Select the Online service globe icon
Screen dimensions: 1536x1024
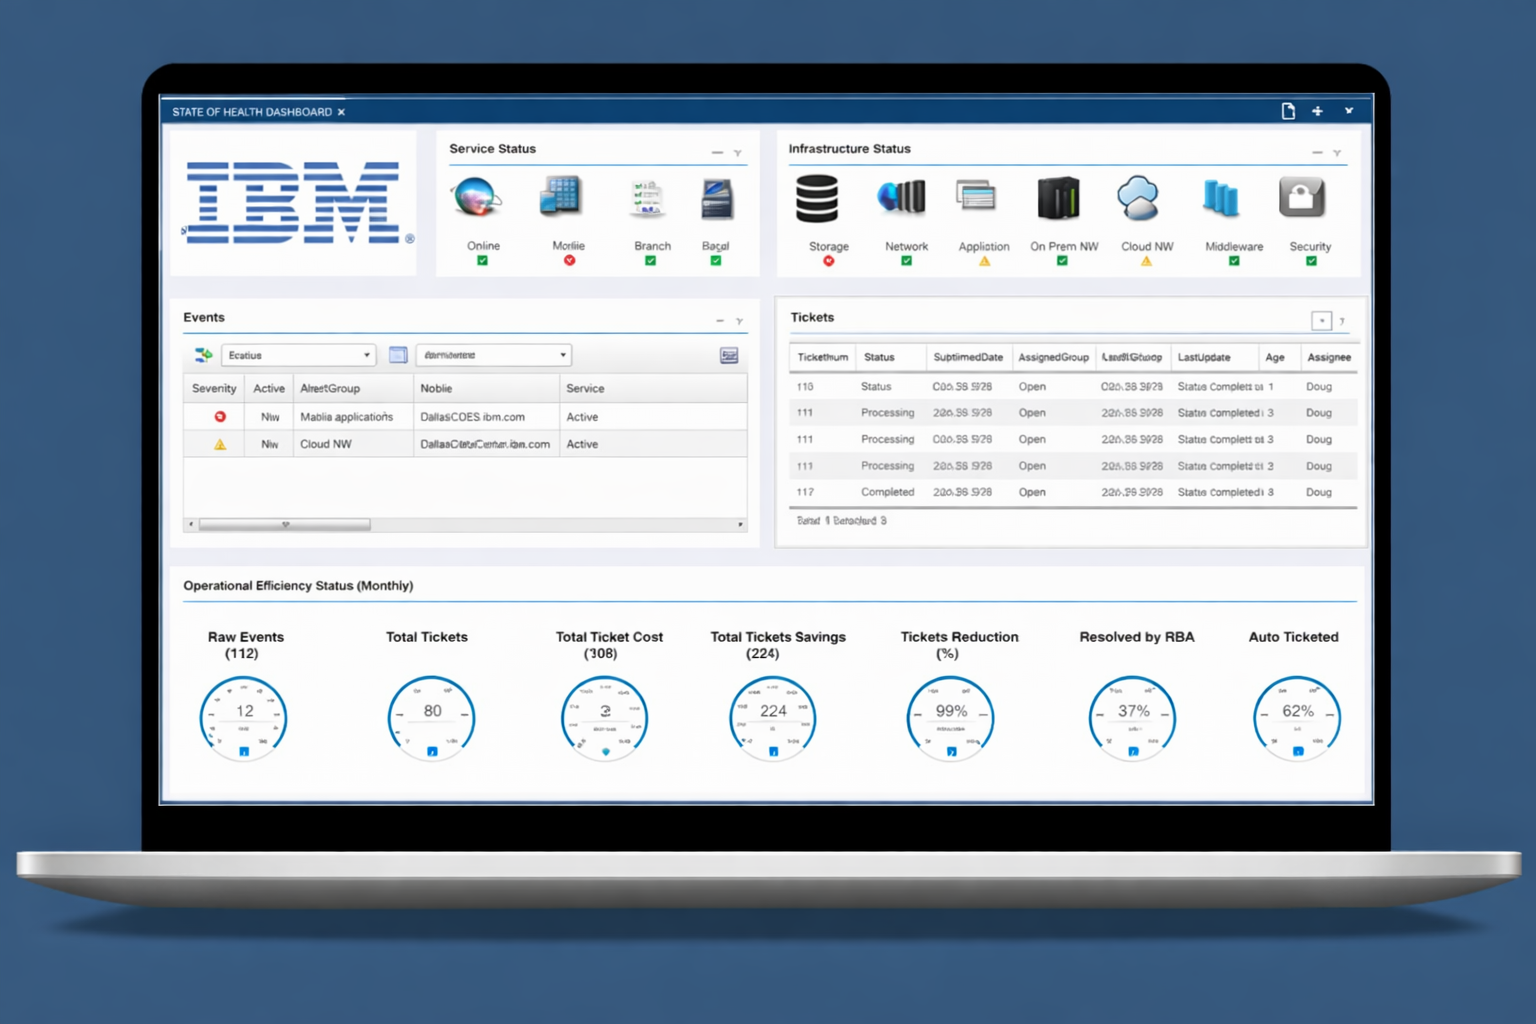click(476, 197)
